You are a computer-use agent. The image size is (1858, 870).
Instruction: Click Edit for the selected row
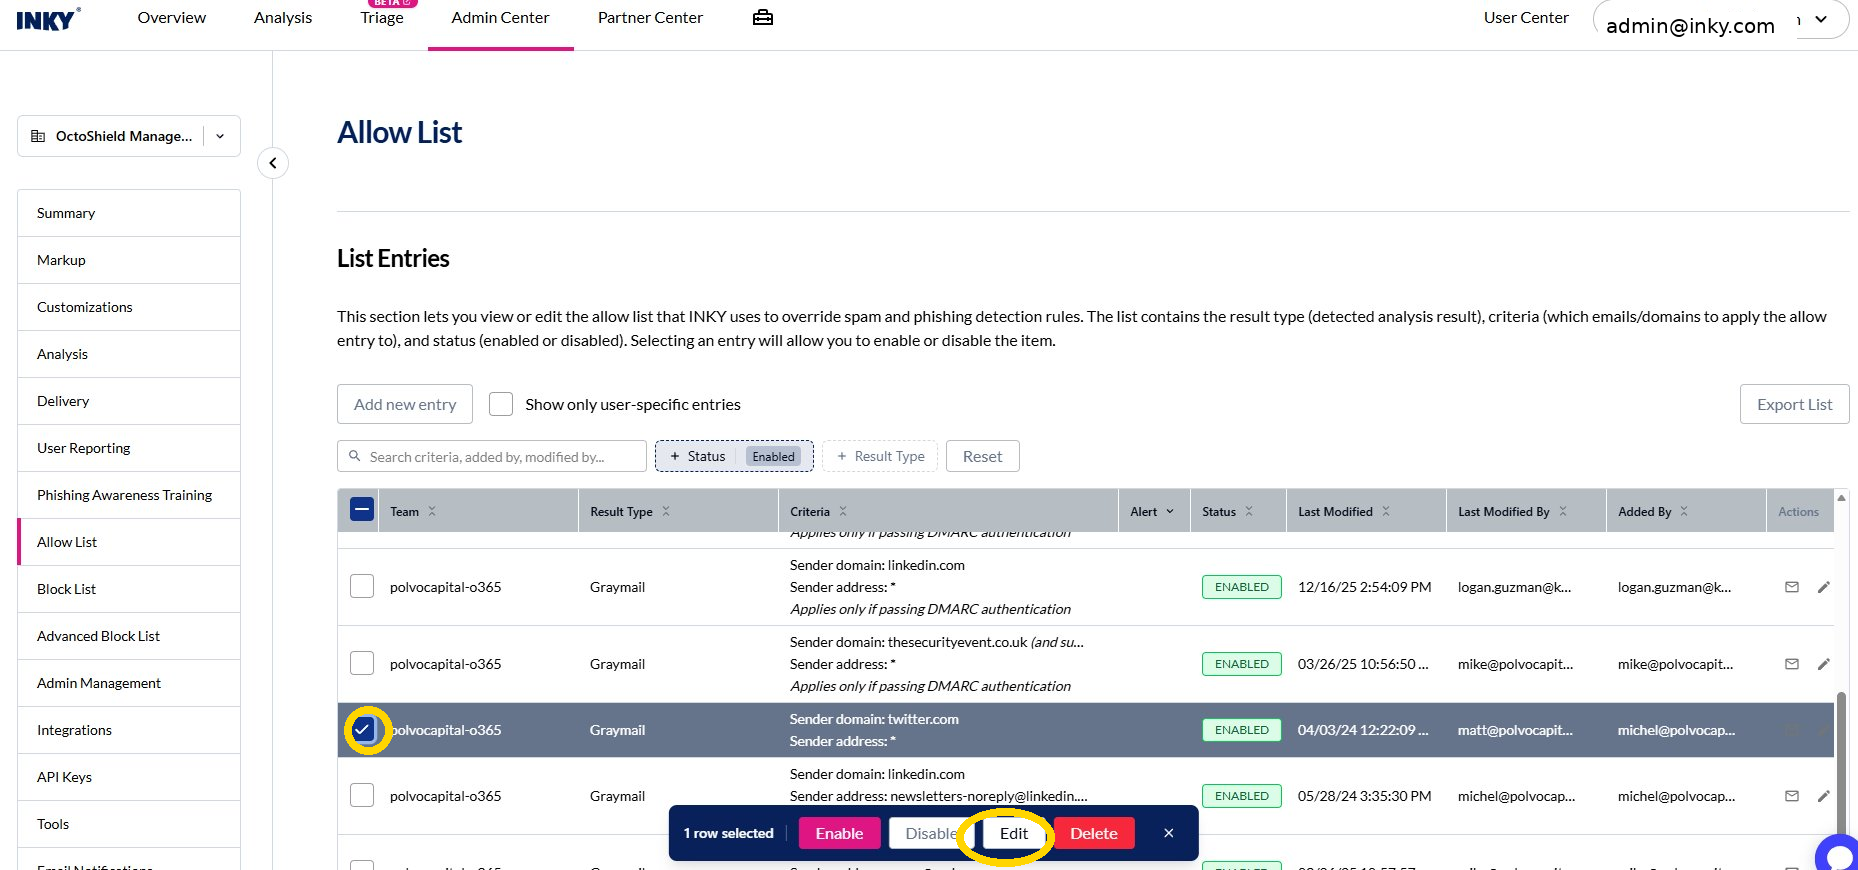(1014, 833)
